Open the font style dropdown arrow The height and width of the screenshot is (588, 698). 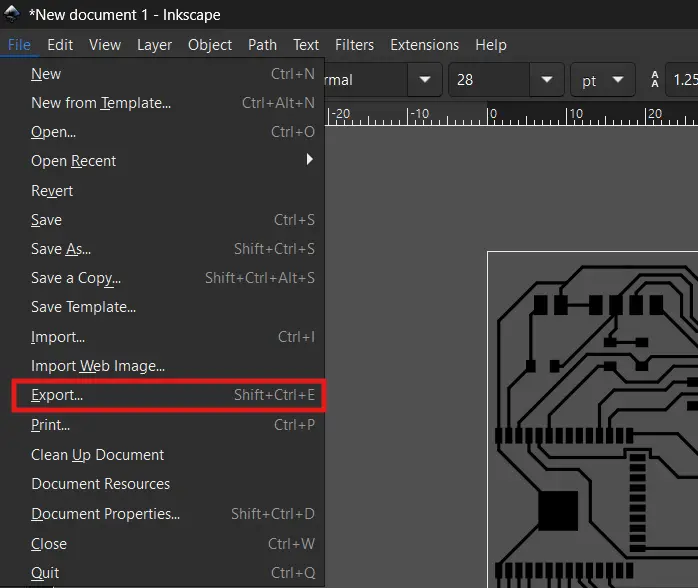(425, 80)
